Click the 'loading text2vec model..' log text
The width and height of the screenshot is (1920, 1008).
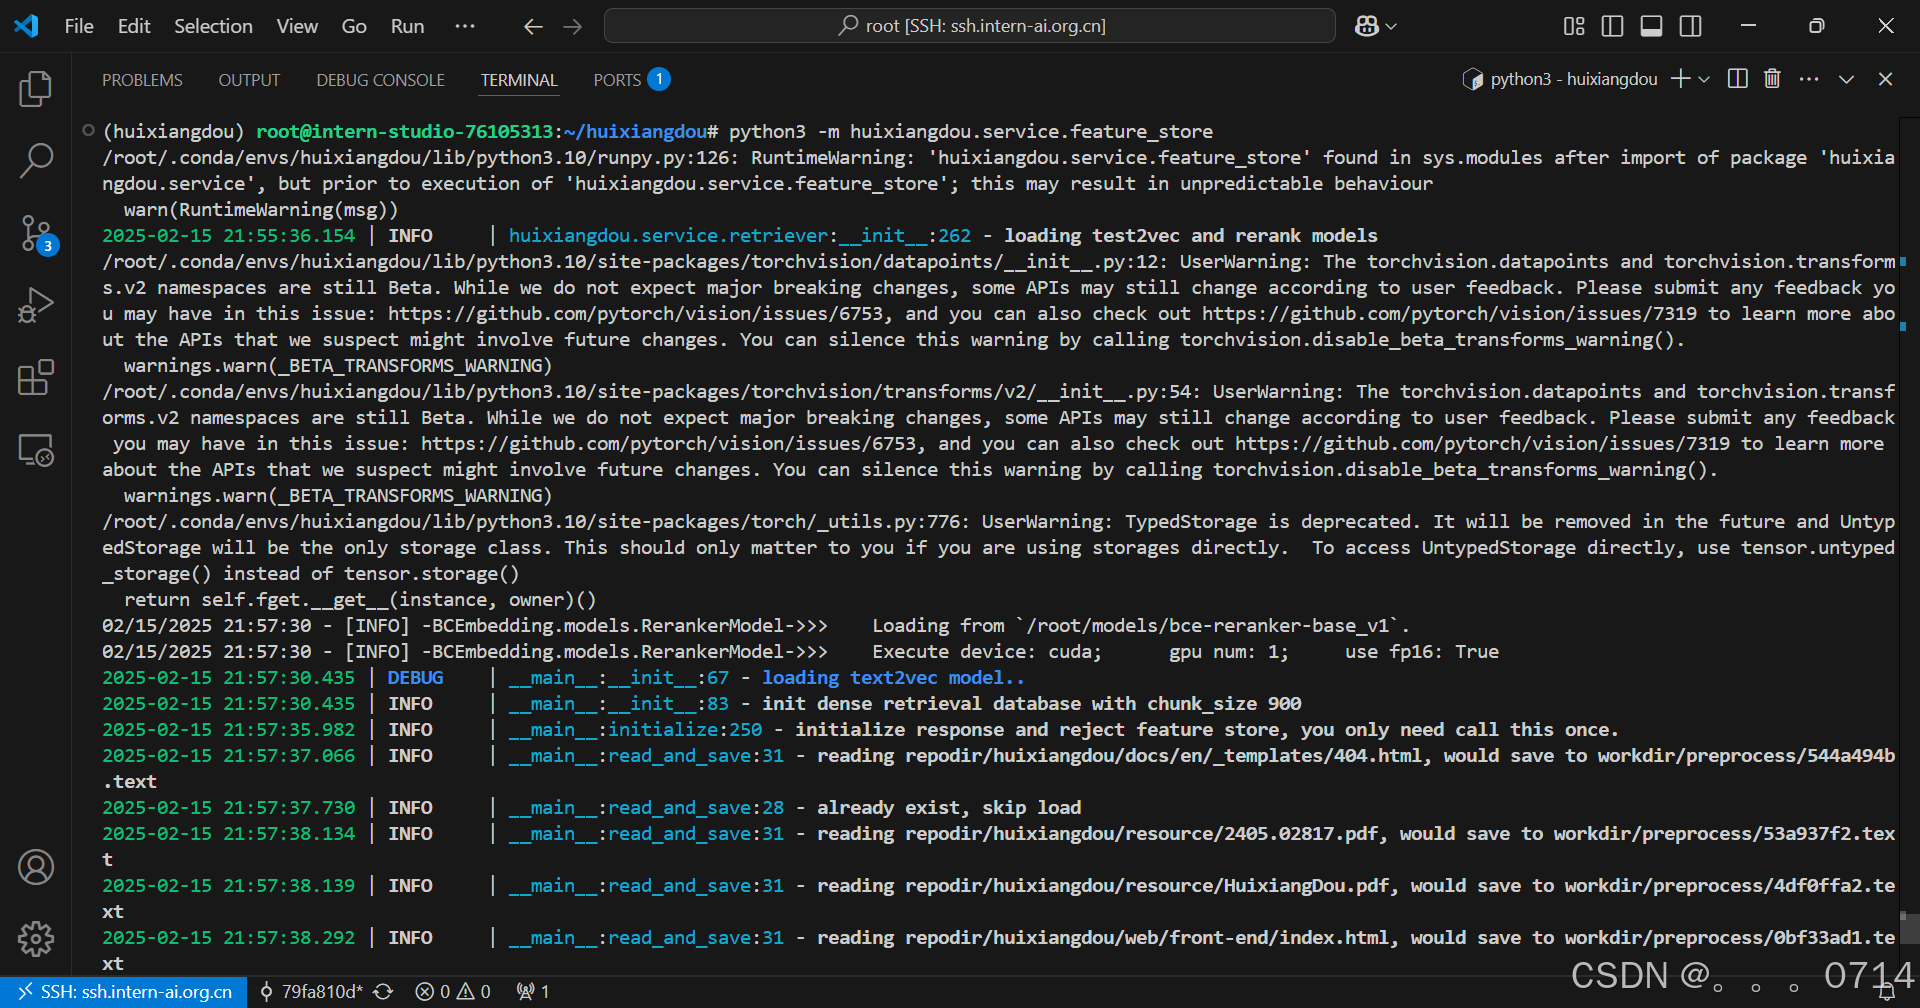893,678
